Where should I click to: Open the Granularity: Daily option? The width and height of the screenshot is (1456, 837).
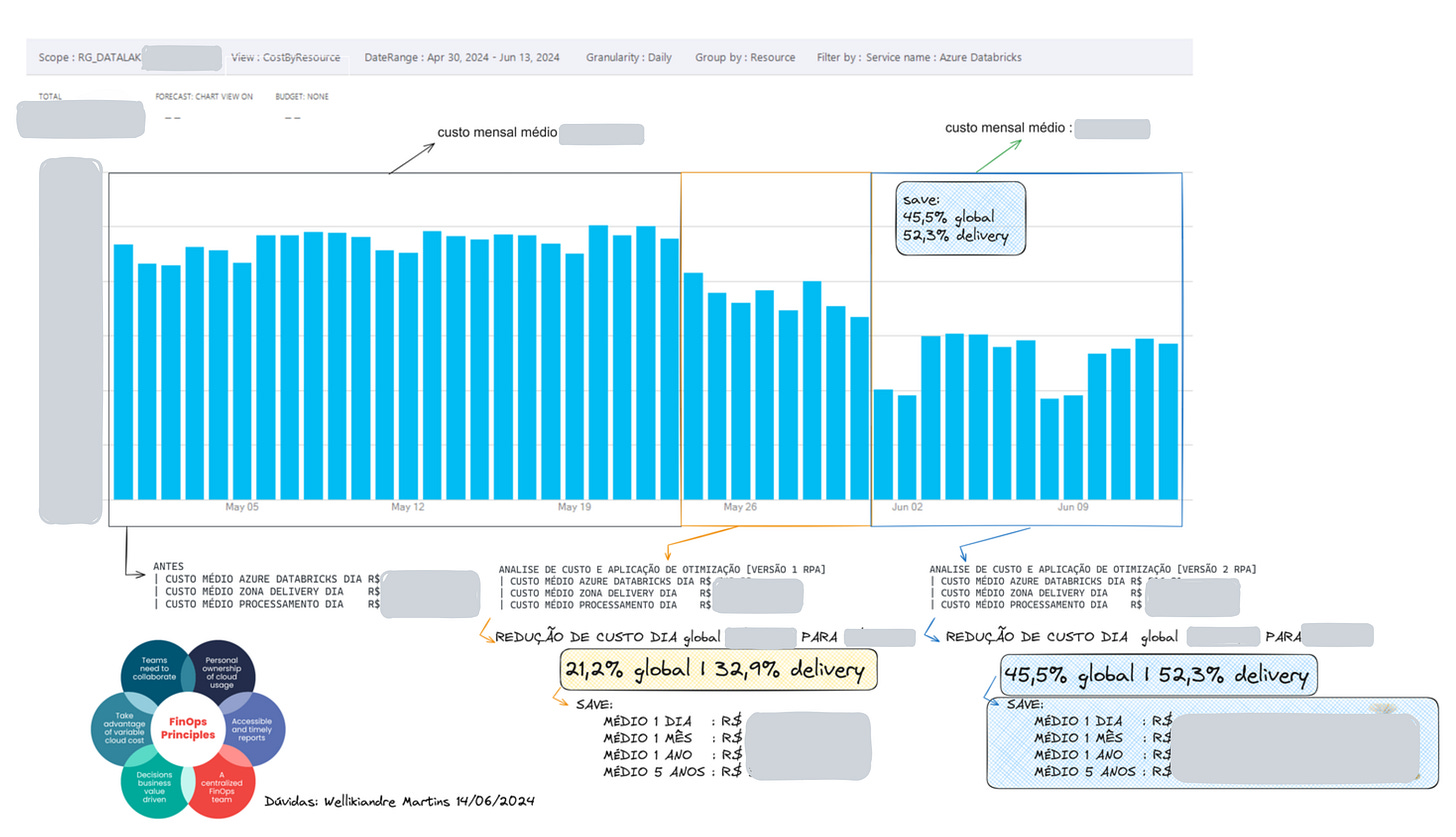[x=629, y=58]
